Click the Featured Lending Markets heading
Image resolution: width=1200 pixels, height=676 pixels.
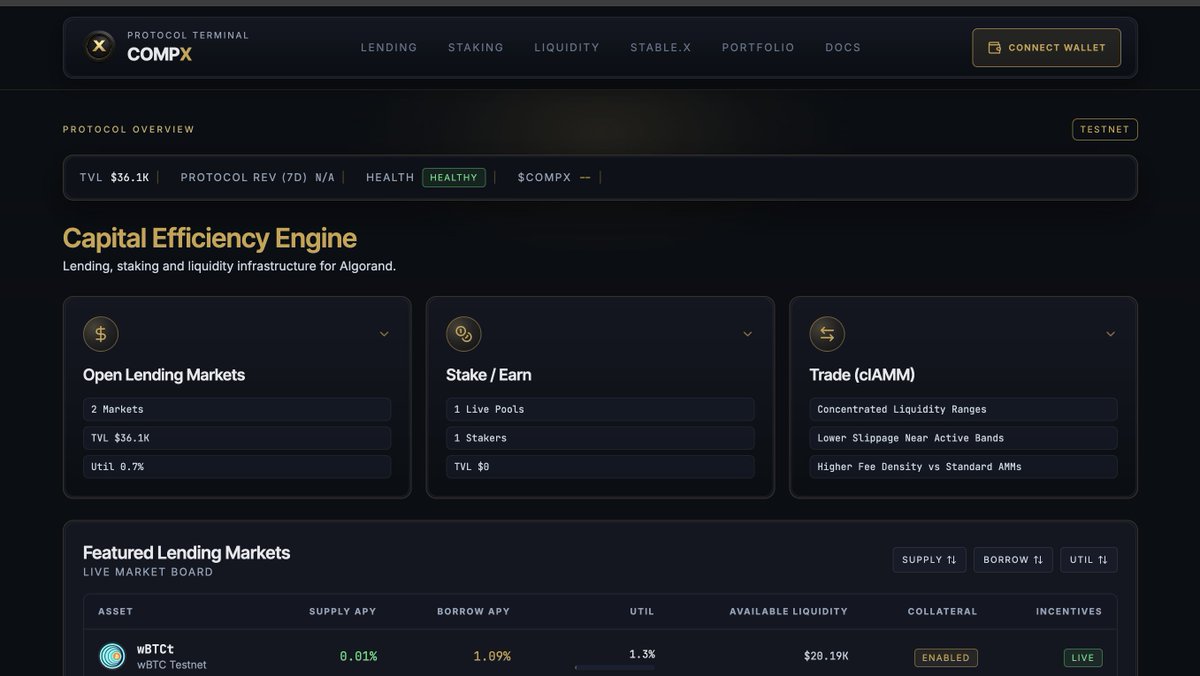(x=186, y=552)
